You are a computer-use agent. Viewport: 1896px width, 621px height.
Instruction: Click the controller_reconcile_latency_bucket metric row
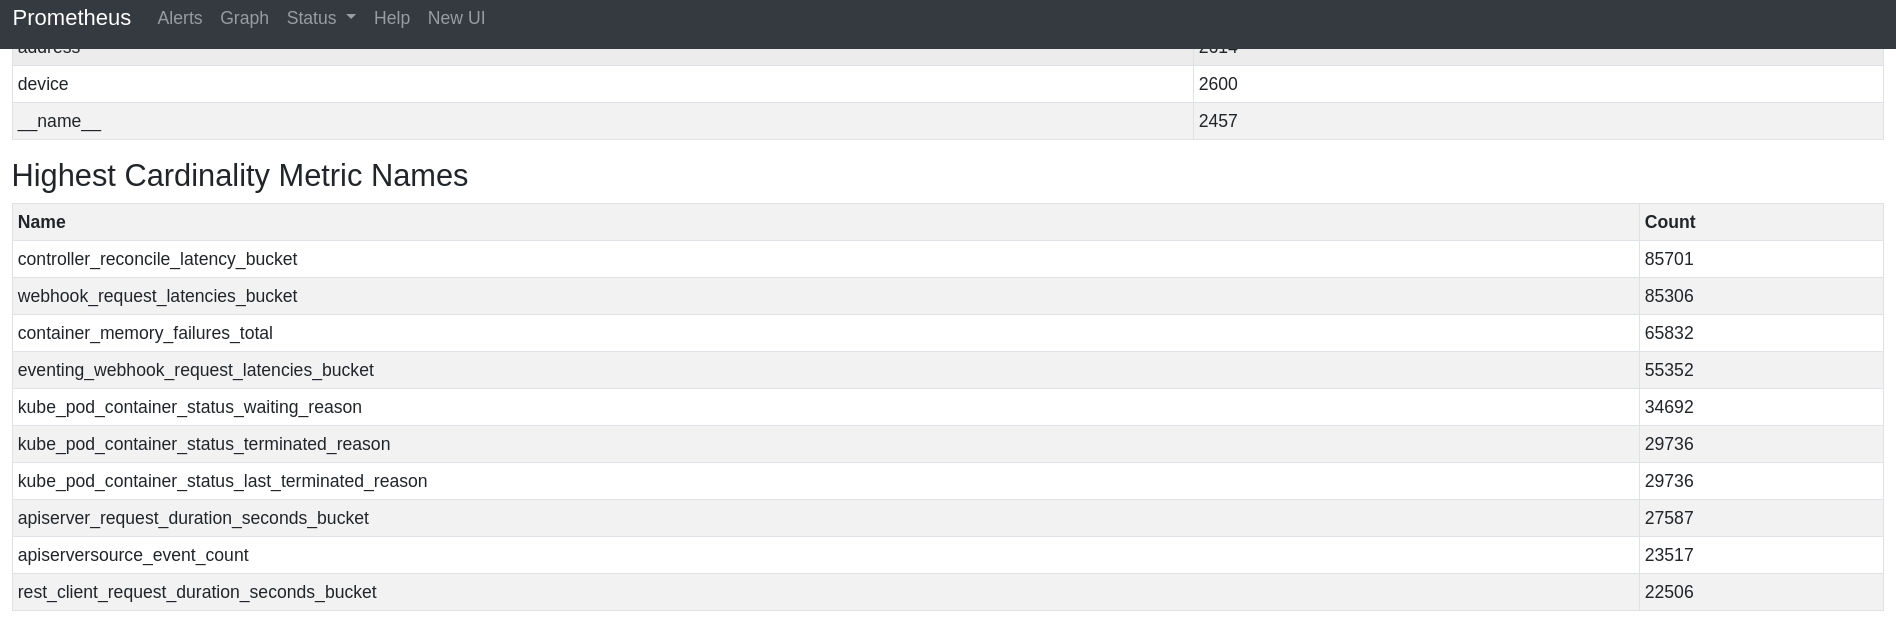tap(157, 259)
